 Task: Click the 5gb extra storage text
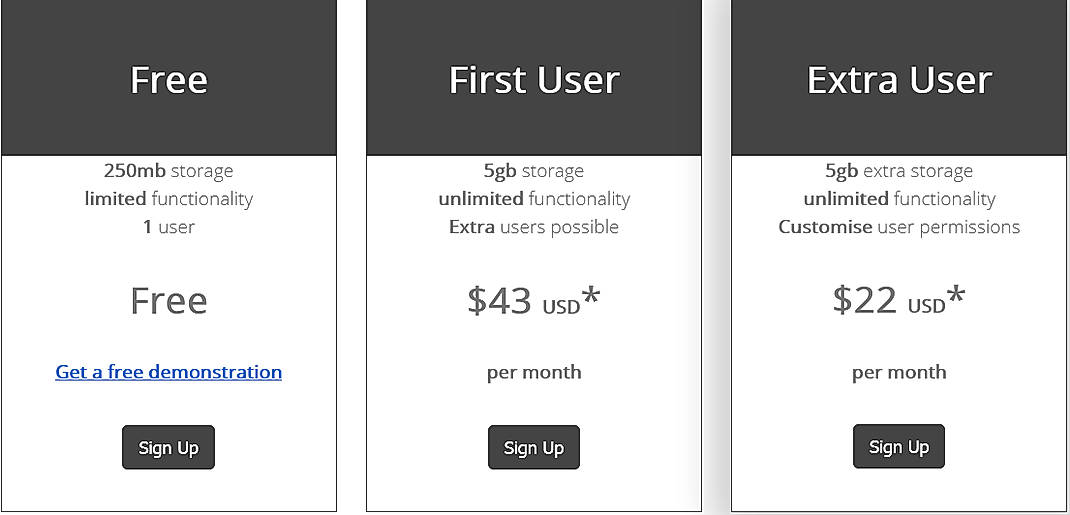(x=899, y=171)
